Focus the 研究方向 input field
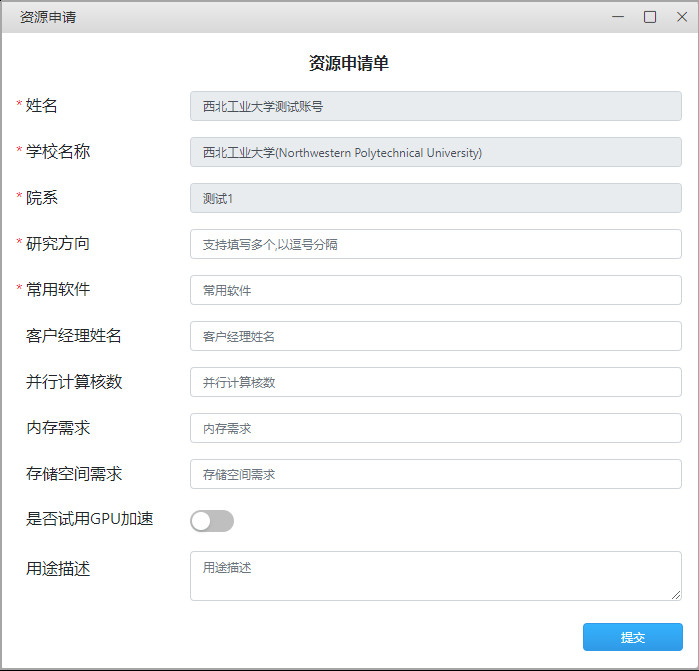 pos(435,244)
